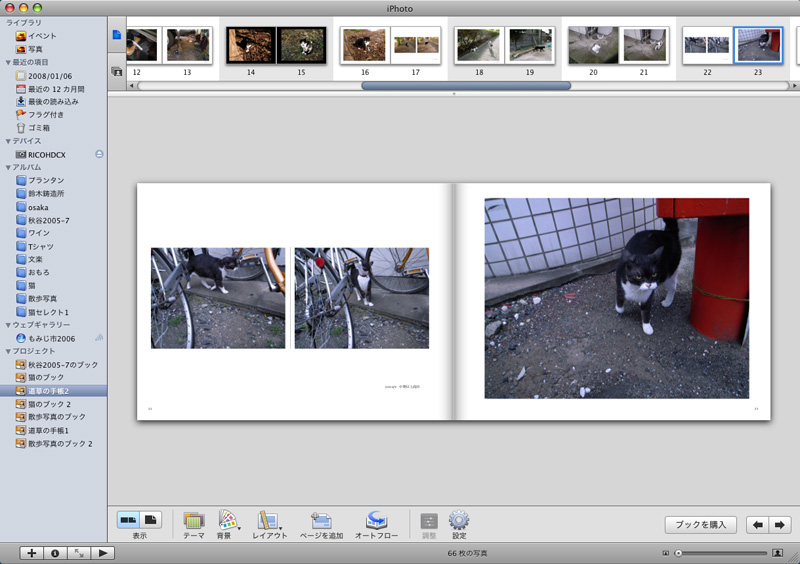Screen dimensions: 800x564
Task: Select the フラグ付き (Flagged) item
Action: 45,115
